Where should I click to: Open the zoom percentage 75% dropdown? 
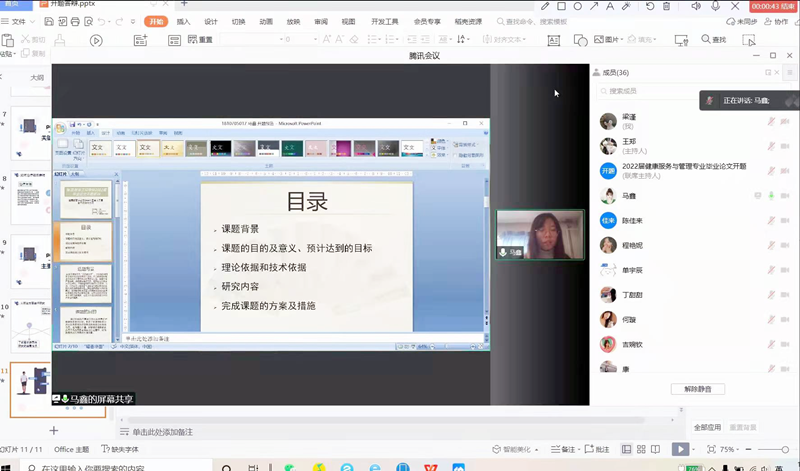click(728, 450)
